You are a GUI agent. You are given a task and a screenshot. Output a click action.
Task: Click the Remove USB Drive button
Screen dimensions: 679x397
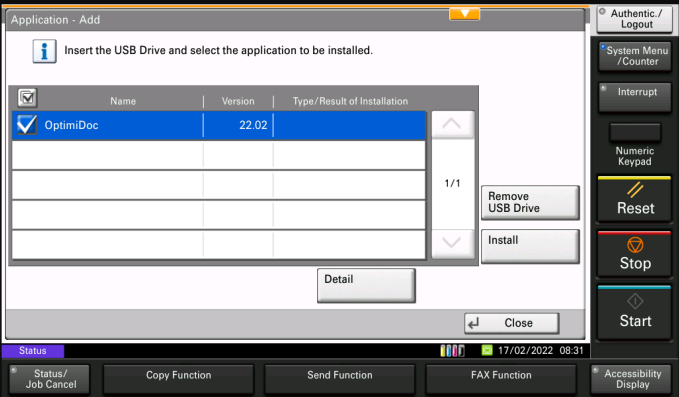click(x=530, y=203)
